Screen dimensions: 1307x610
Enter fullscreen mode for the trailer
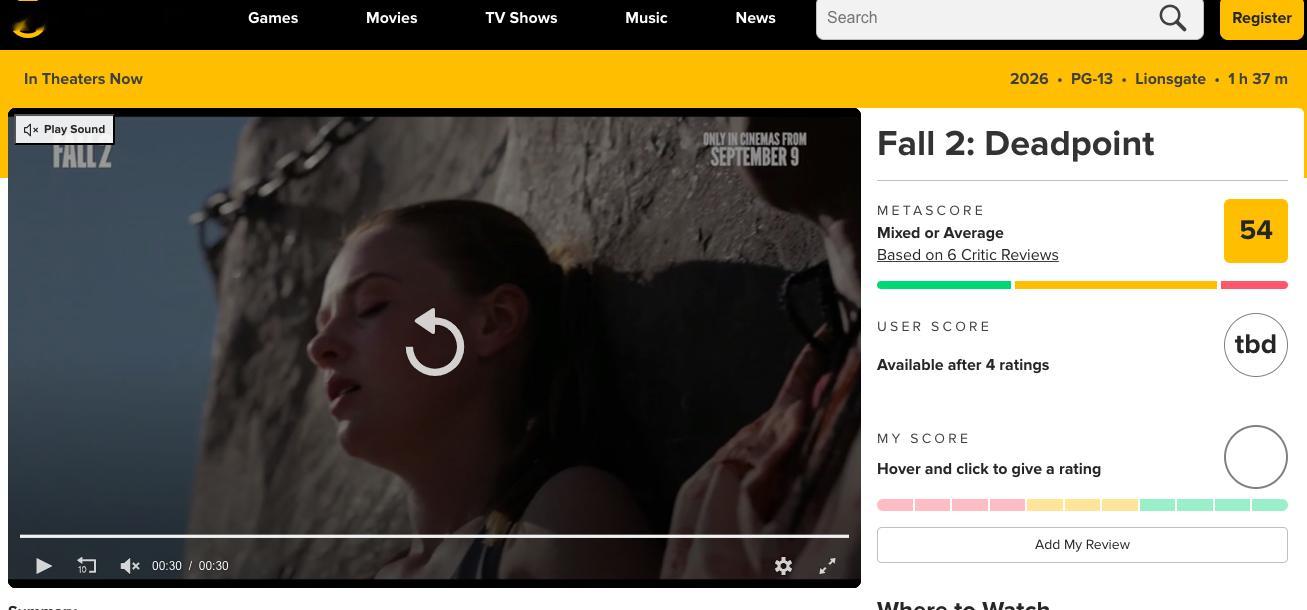tap(828, 566)
